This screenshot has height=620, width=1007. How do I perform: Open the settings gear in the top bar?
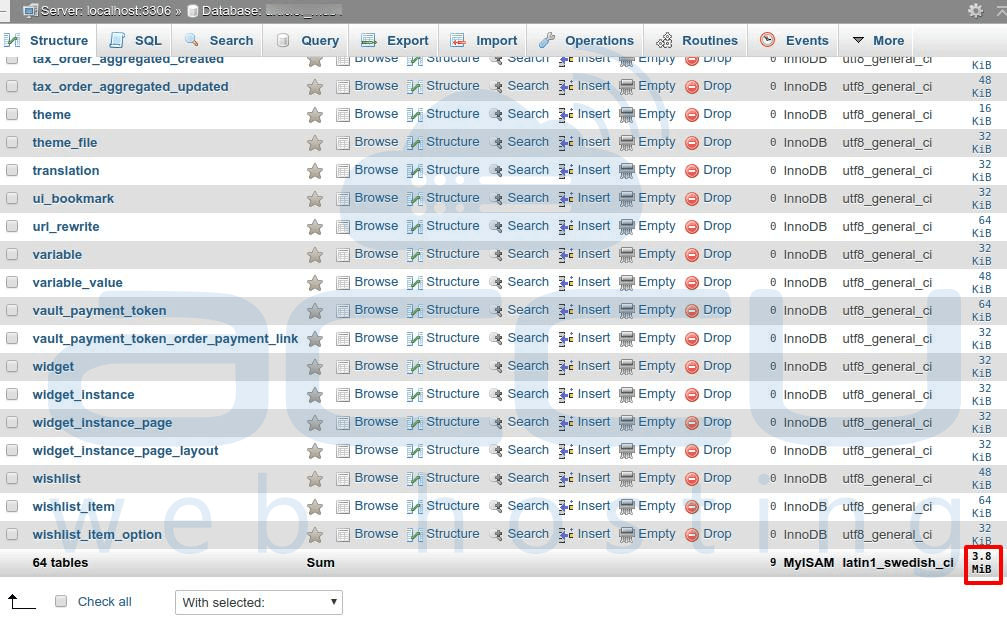pyautogui.click(x=976, y=9)
